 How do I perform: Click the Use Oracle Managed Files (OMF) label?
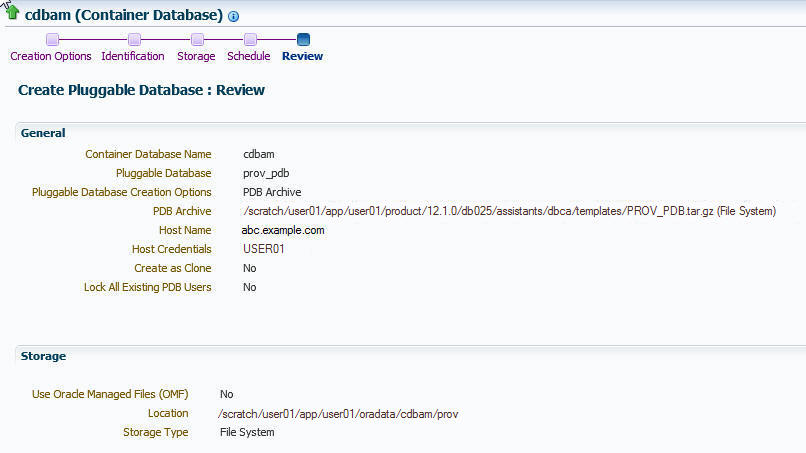110,394
